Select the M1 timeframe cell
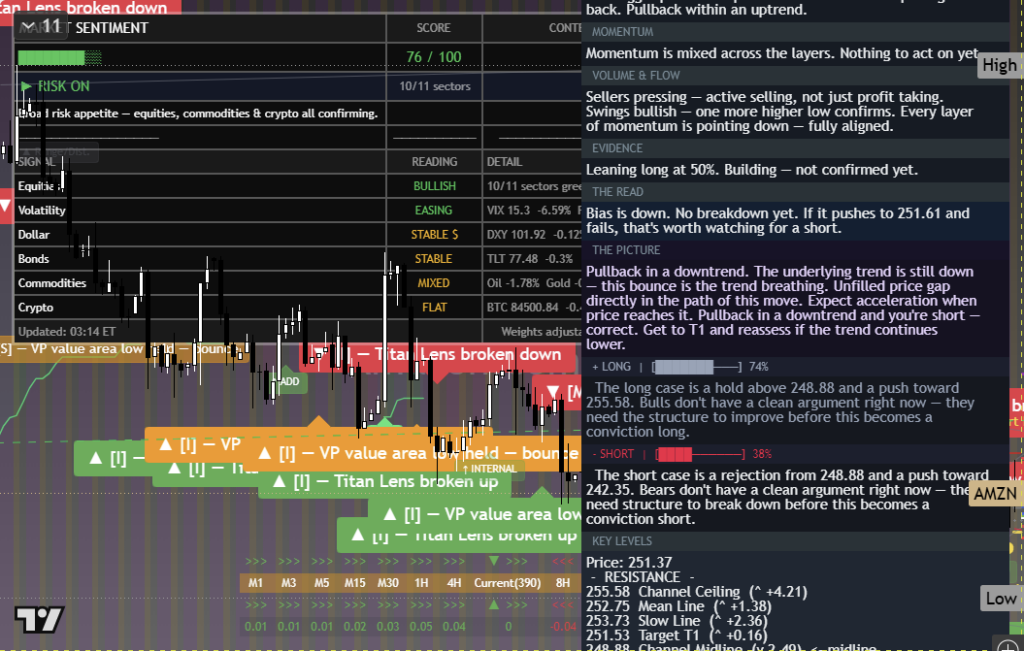This screenshot has height=651, width=1024. point(255,582)
